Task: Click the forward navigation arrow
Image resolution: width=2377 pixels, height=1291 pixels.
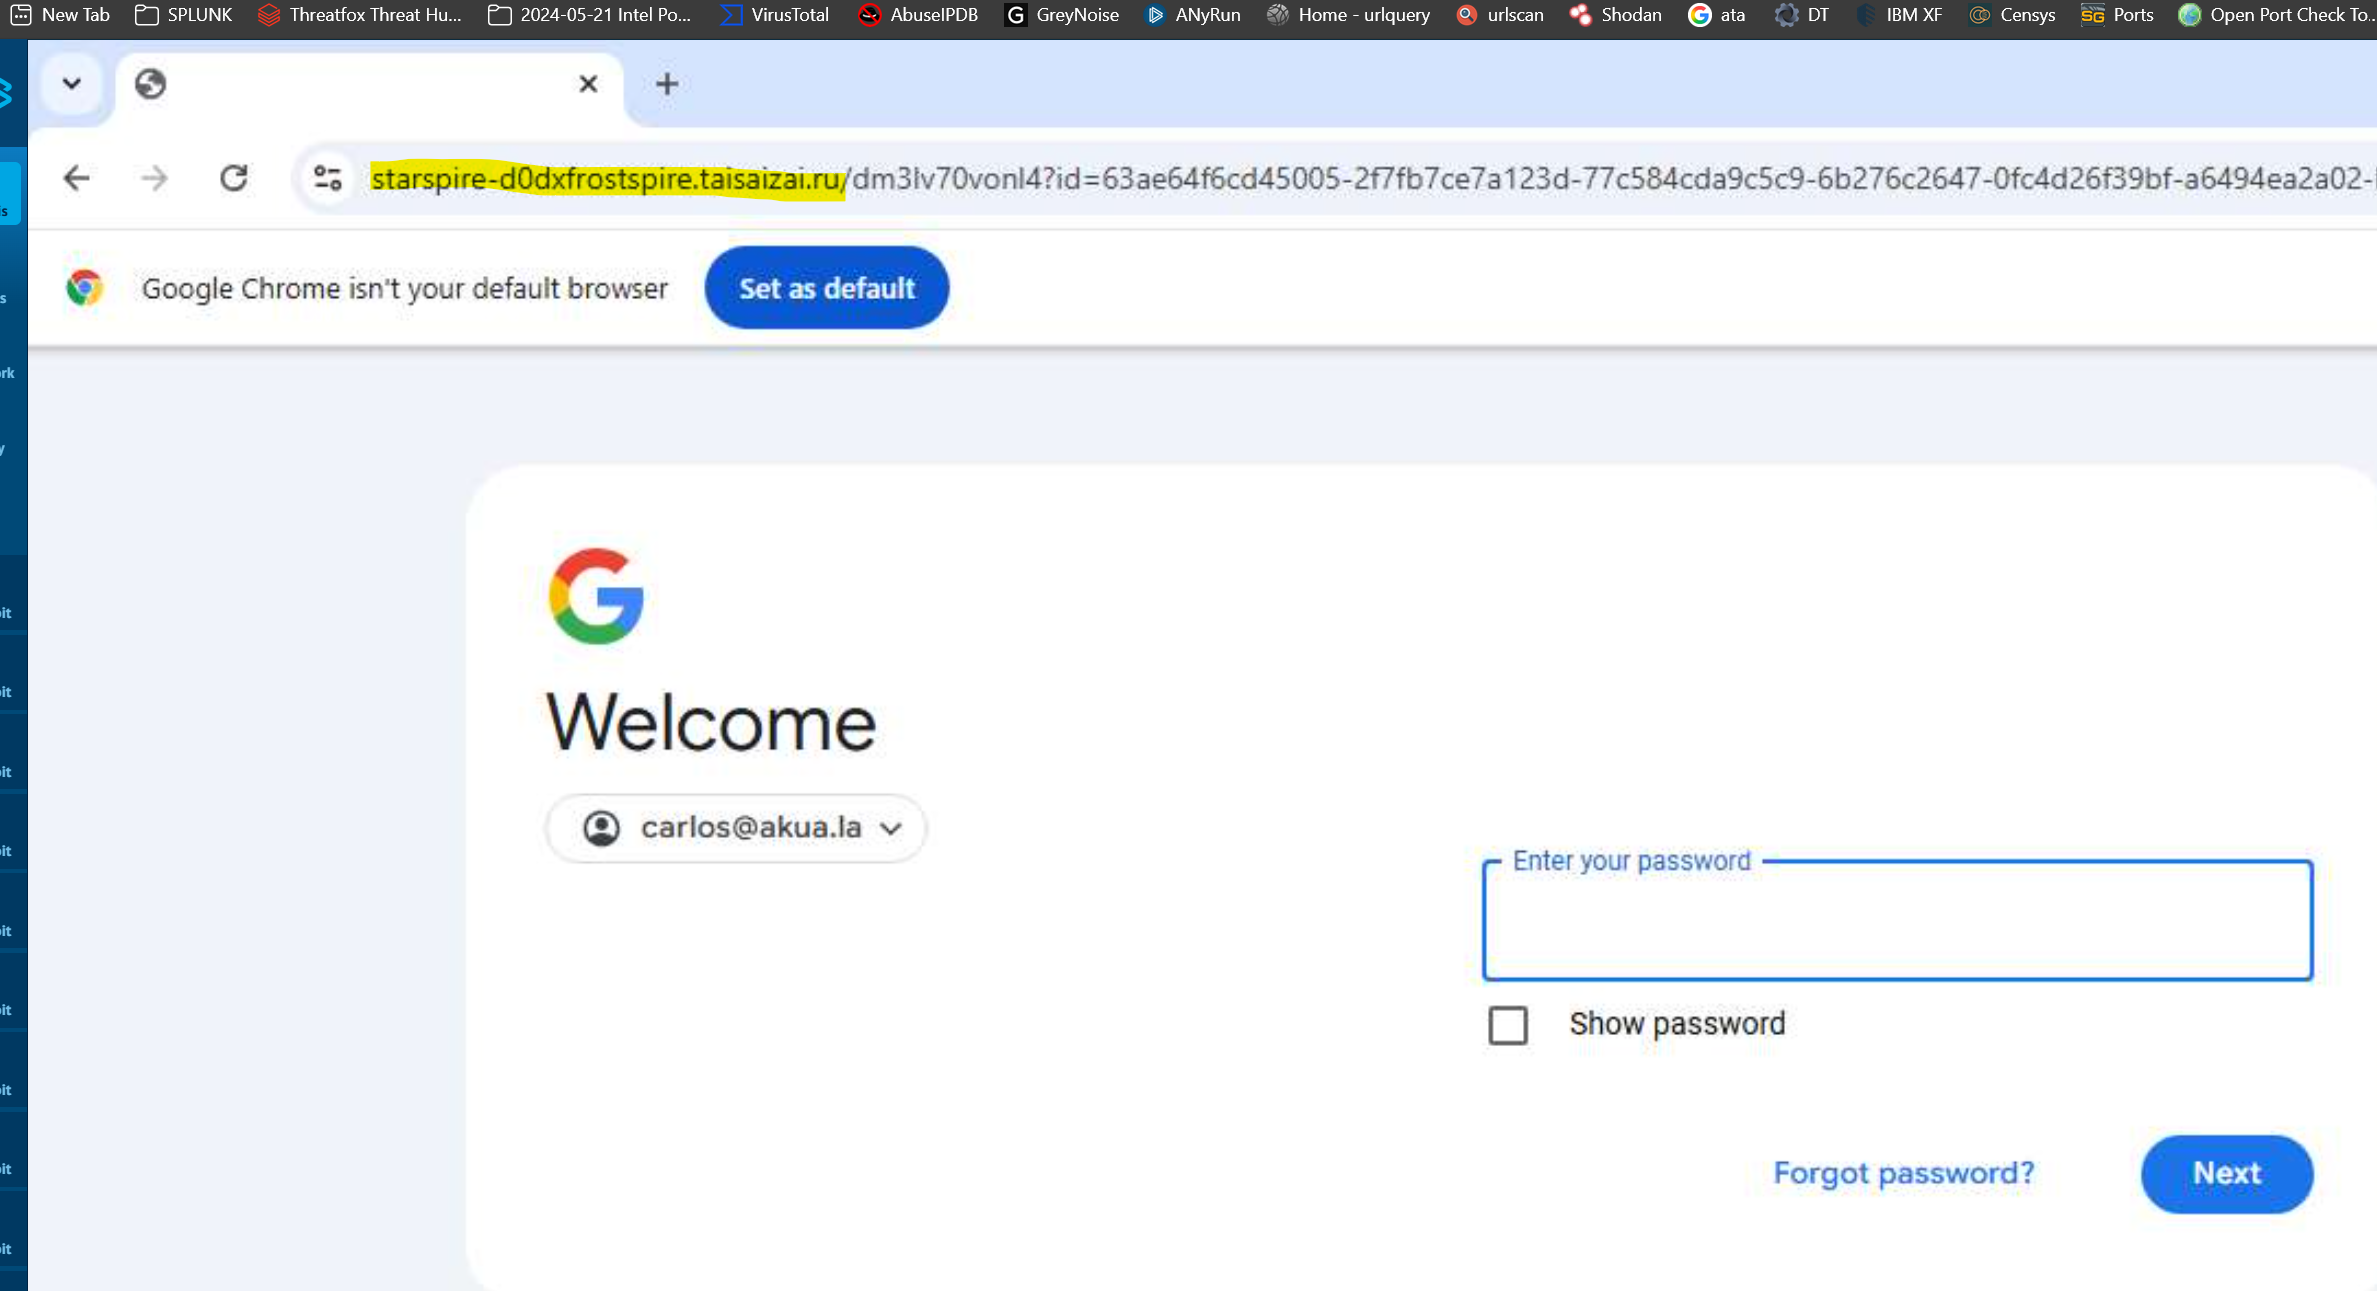Action: [x=154, y=178]
